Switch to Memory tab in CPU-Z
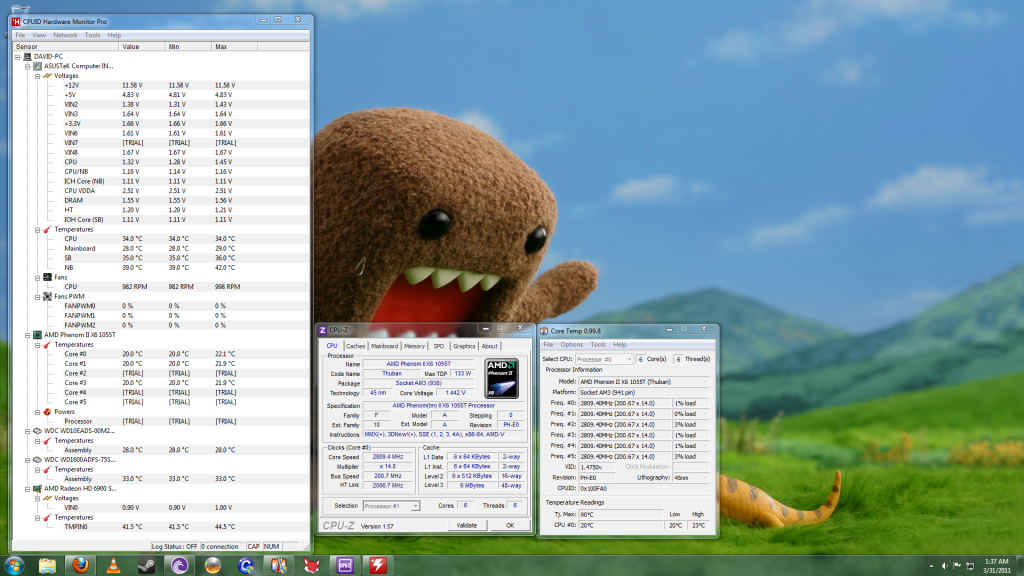The height and width of the screenshot is (576, 1024). click(414, 346)
